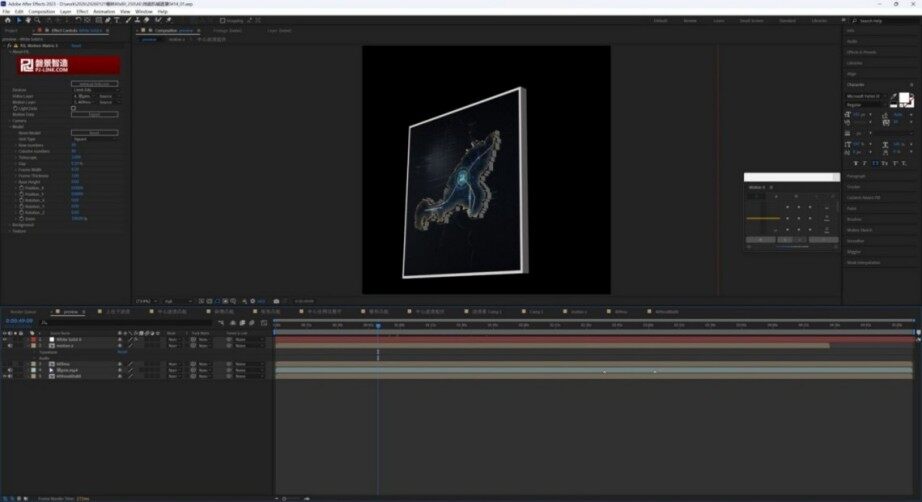Viewport: 922px width, 502px height.
Task: Select the Home icon in toolbar
Action: [x=8, y=20]
